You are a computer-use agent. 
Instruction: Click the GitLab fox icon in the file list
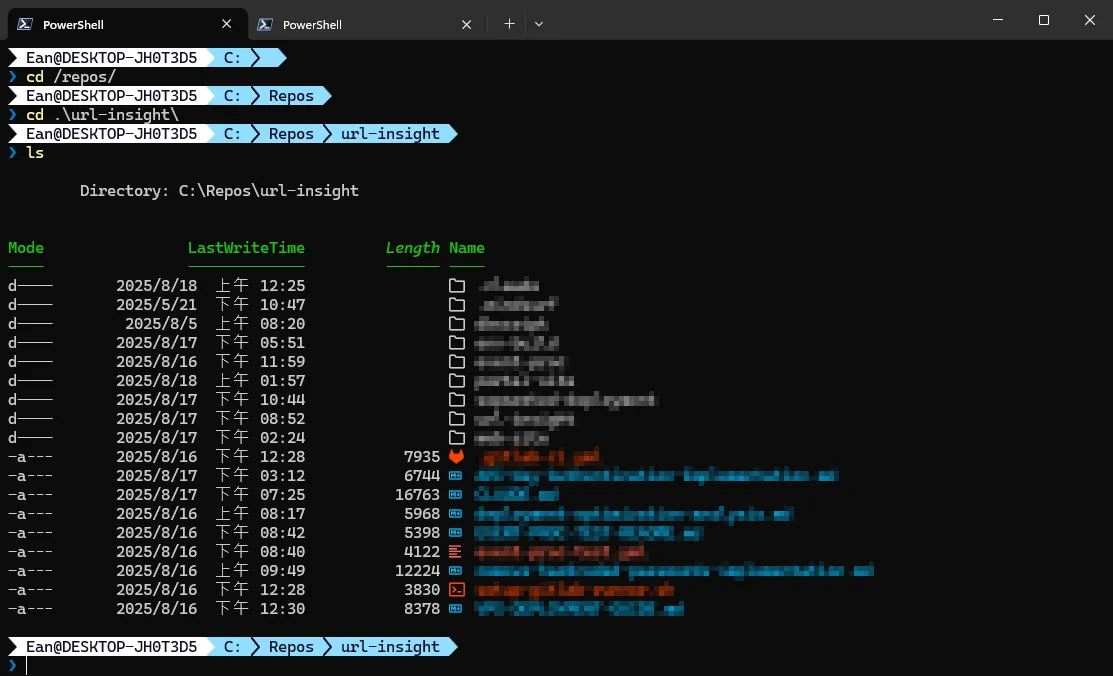(457, 456)
